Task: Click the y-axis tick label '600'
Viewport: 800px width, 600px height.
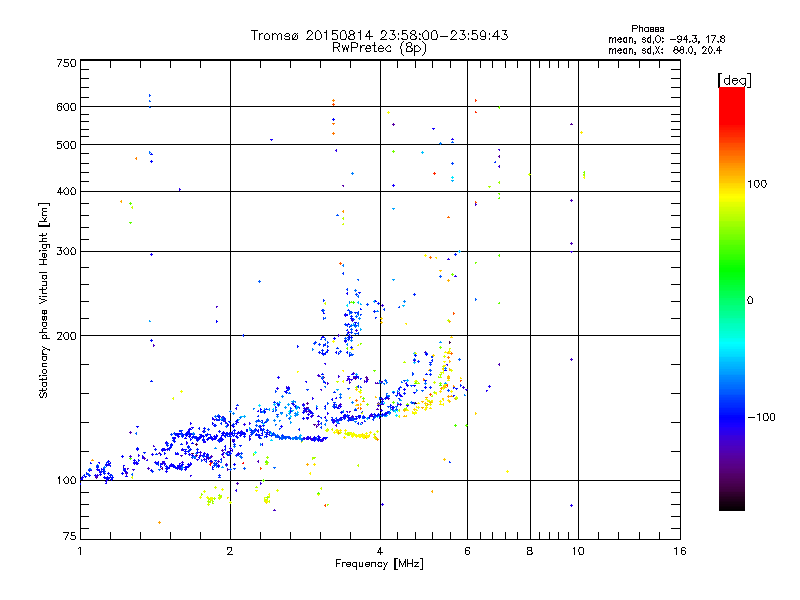Action: pyautogui.click(x=66, y=107)
